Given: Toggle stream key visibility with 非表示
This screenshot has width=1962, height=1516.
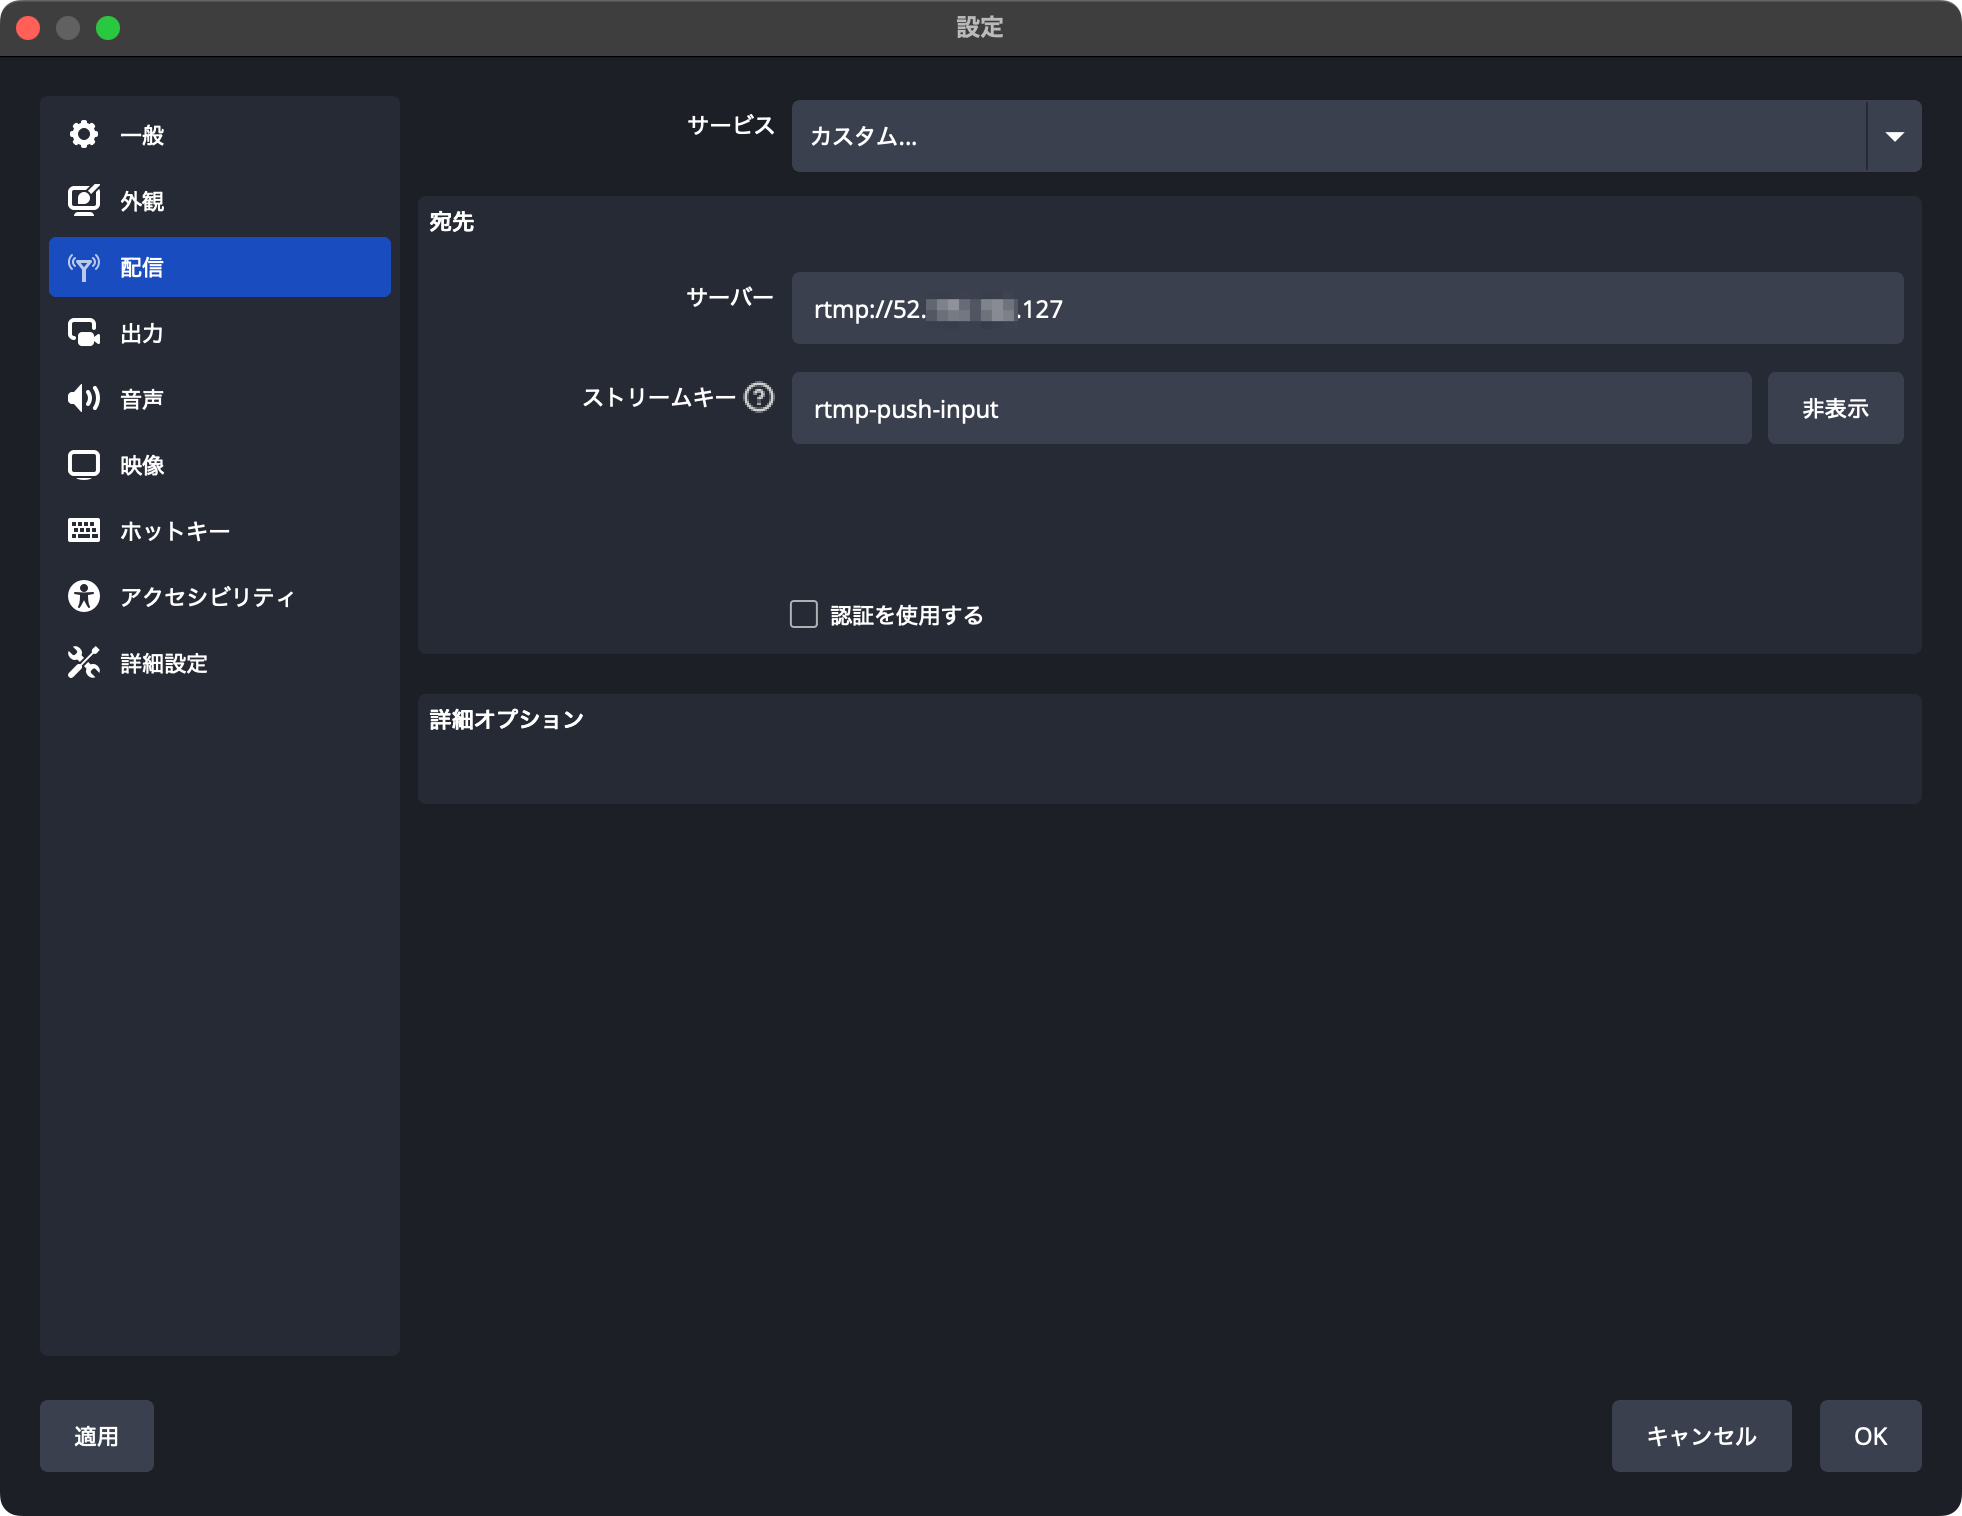Looking at the screenshot, I should [x=1835, y=408].
